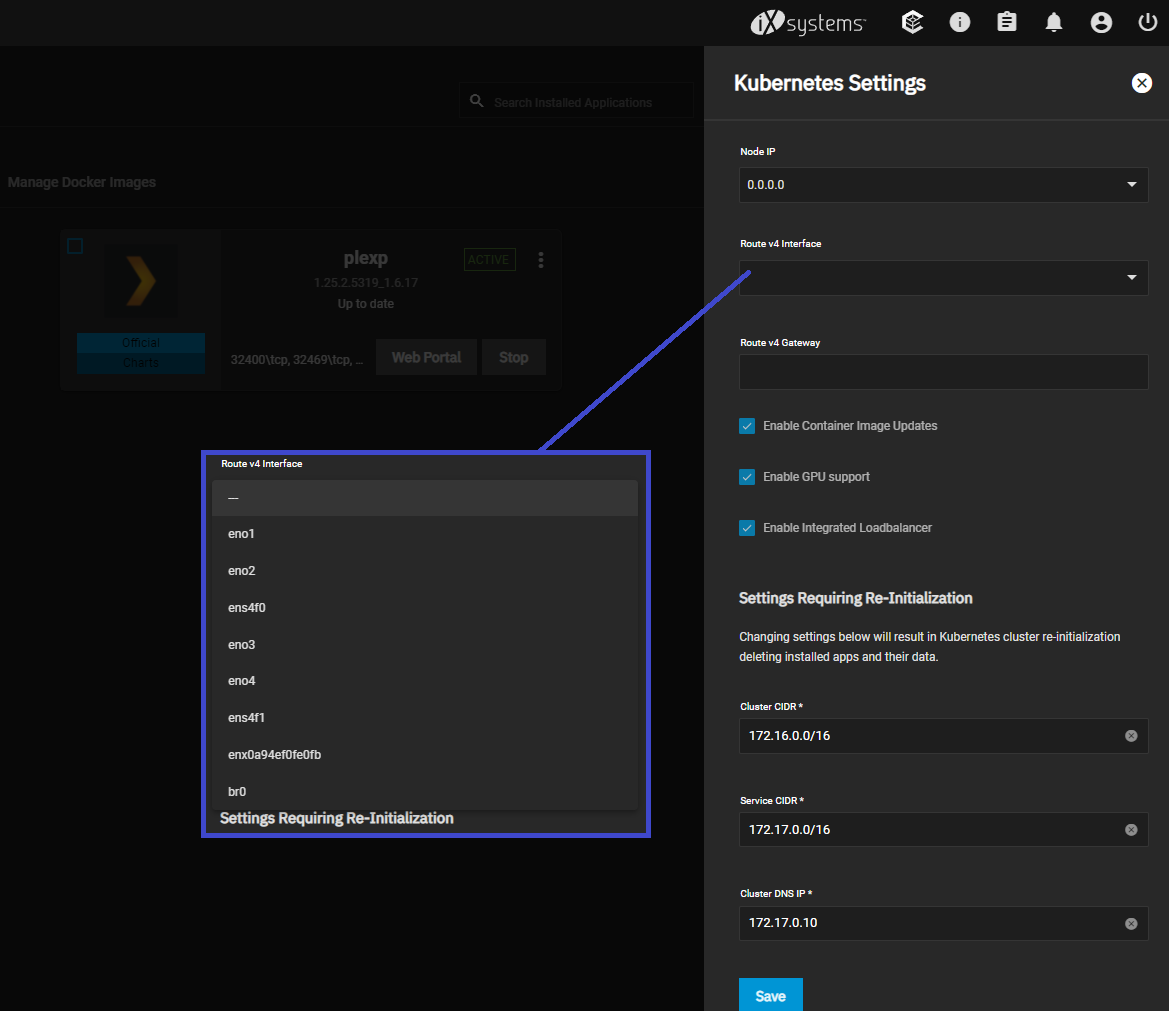Open the TrueCommand cube icon

(x=913, y=22)
